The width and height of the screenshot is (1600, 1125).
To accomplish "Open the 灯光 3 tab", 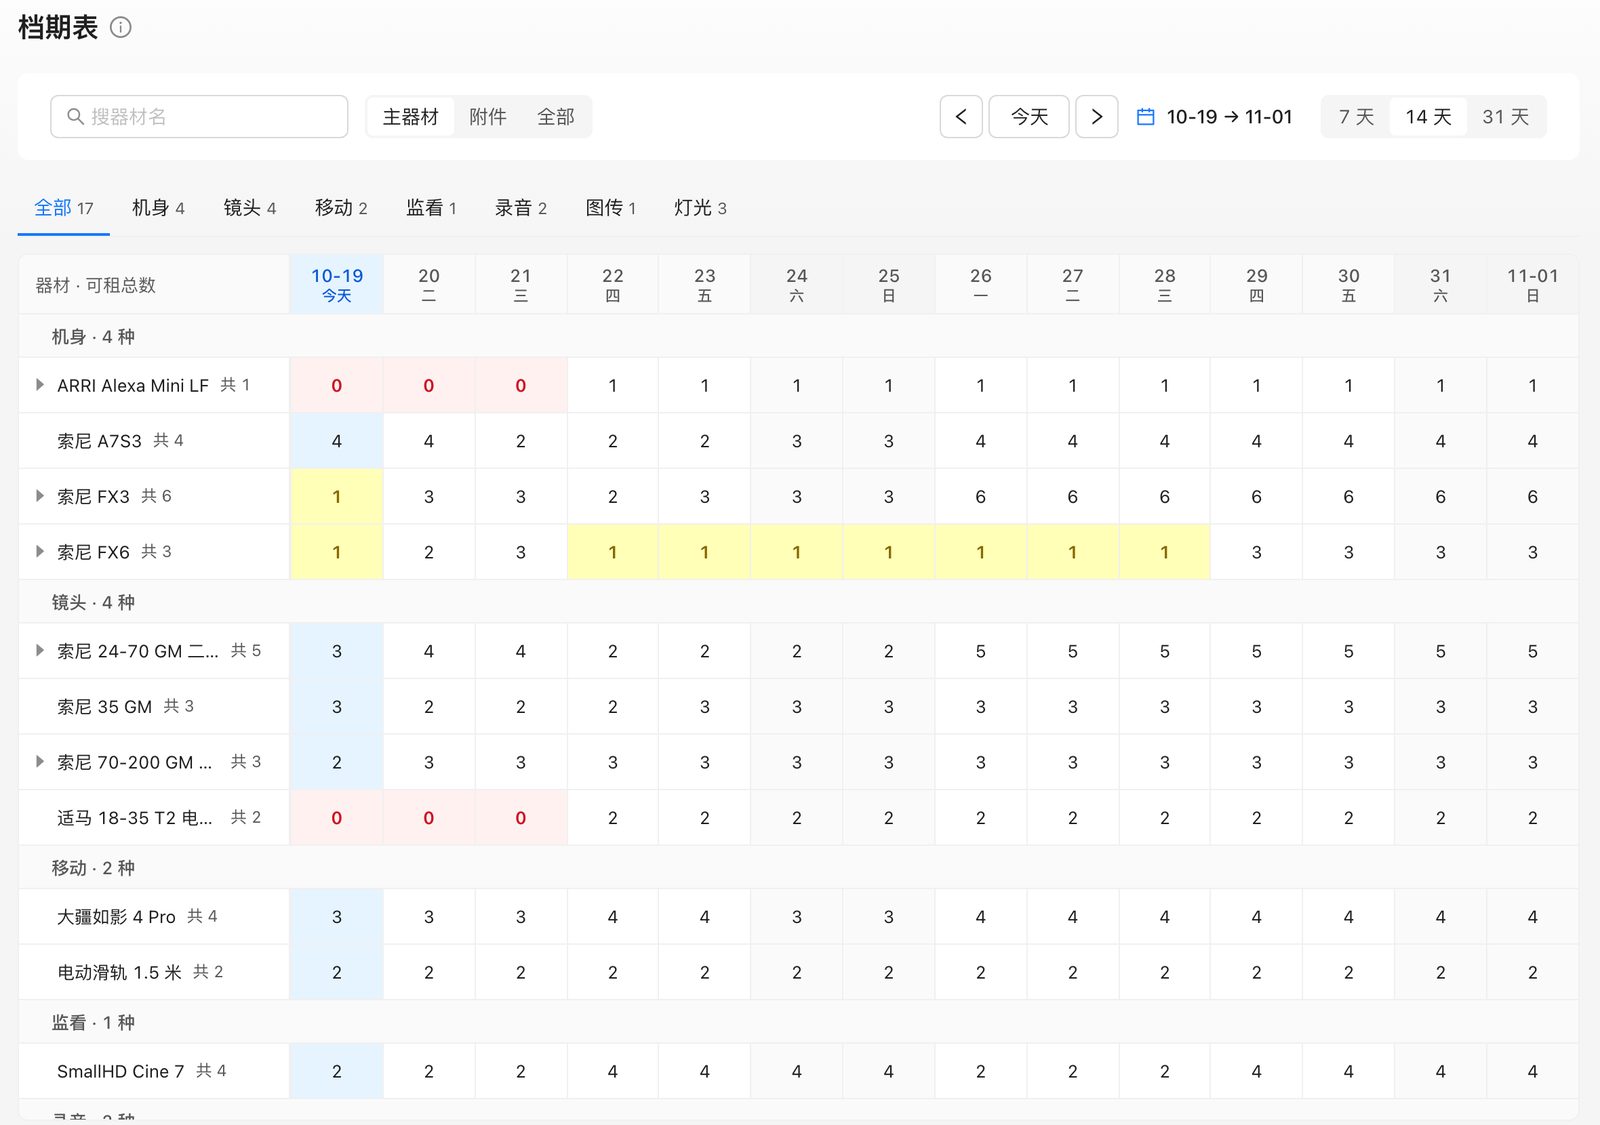I will 700,208.
